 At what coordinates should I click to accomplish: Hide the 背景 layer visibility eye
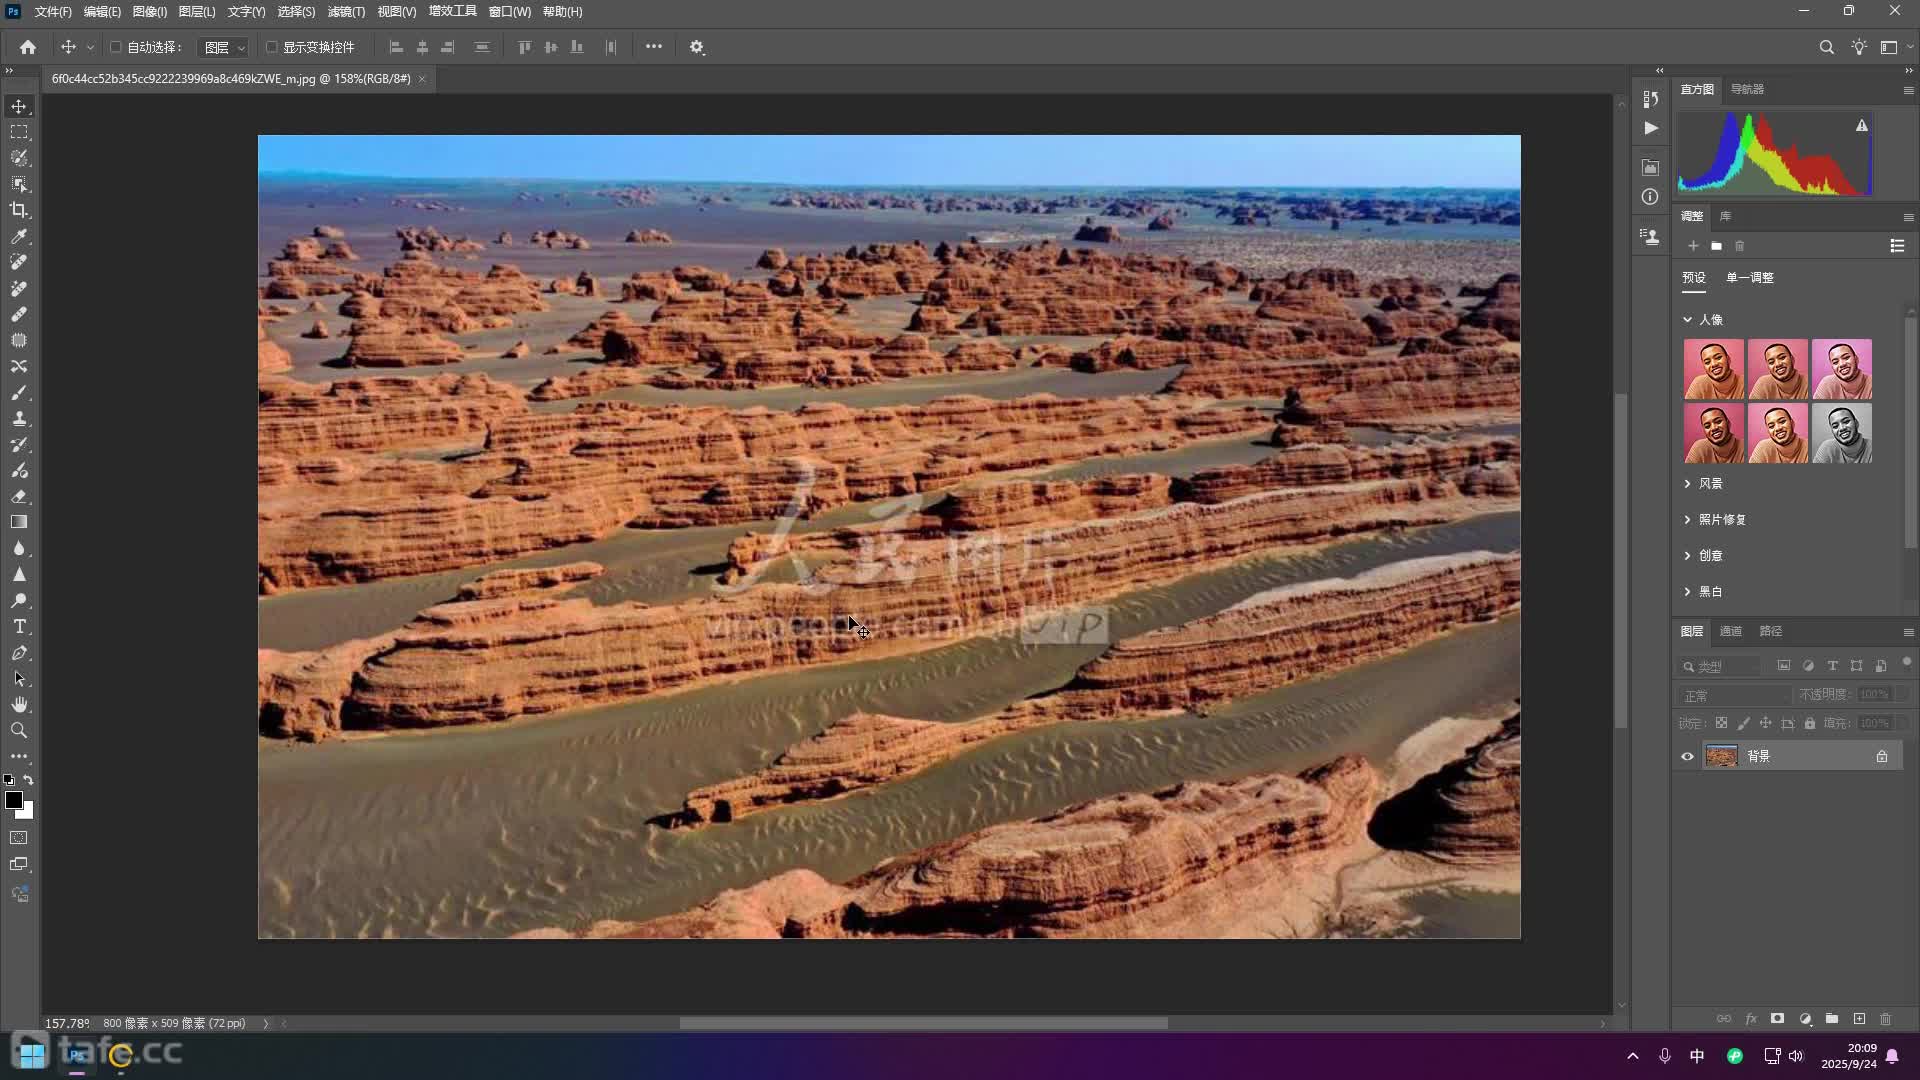[x=1687, y=756]
